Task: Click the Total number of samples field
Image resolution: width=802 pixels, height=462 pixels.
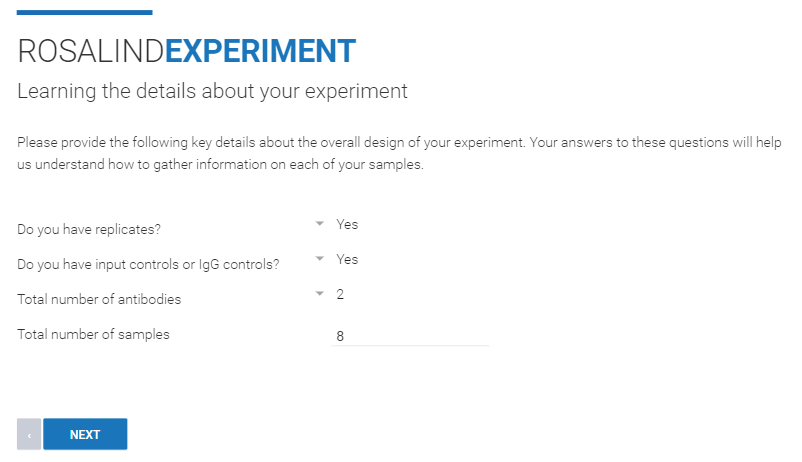Action: pyautogui.click(x=410, y=336)
